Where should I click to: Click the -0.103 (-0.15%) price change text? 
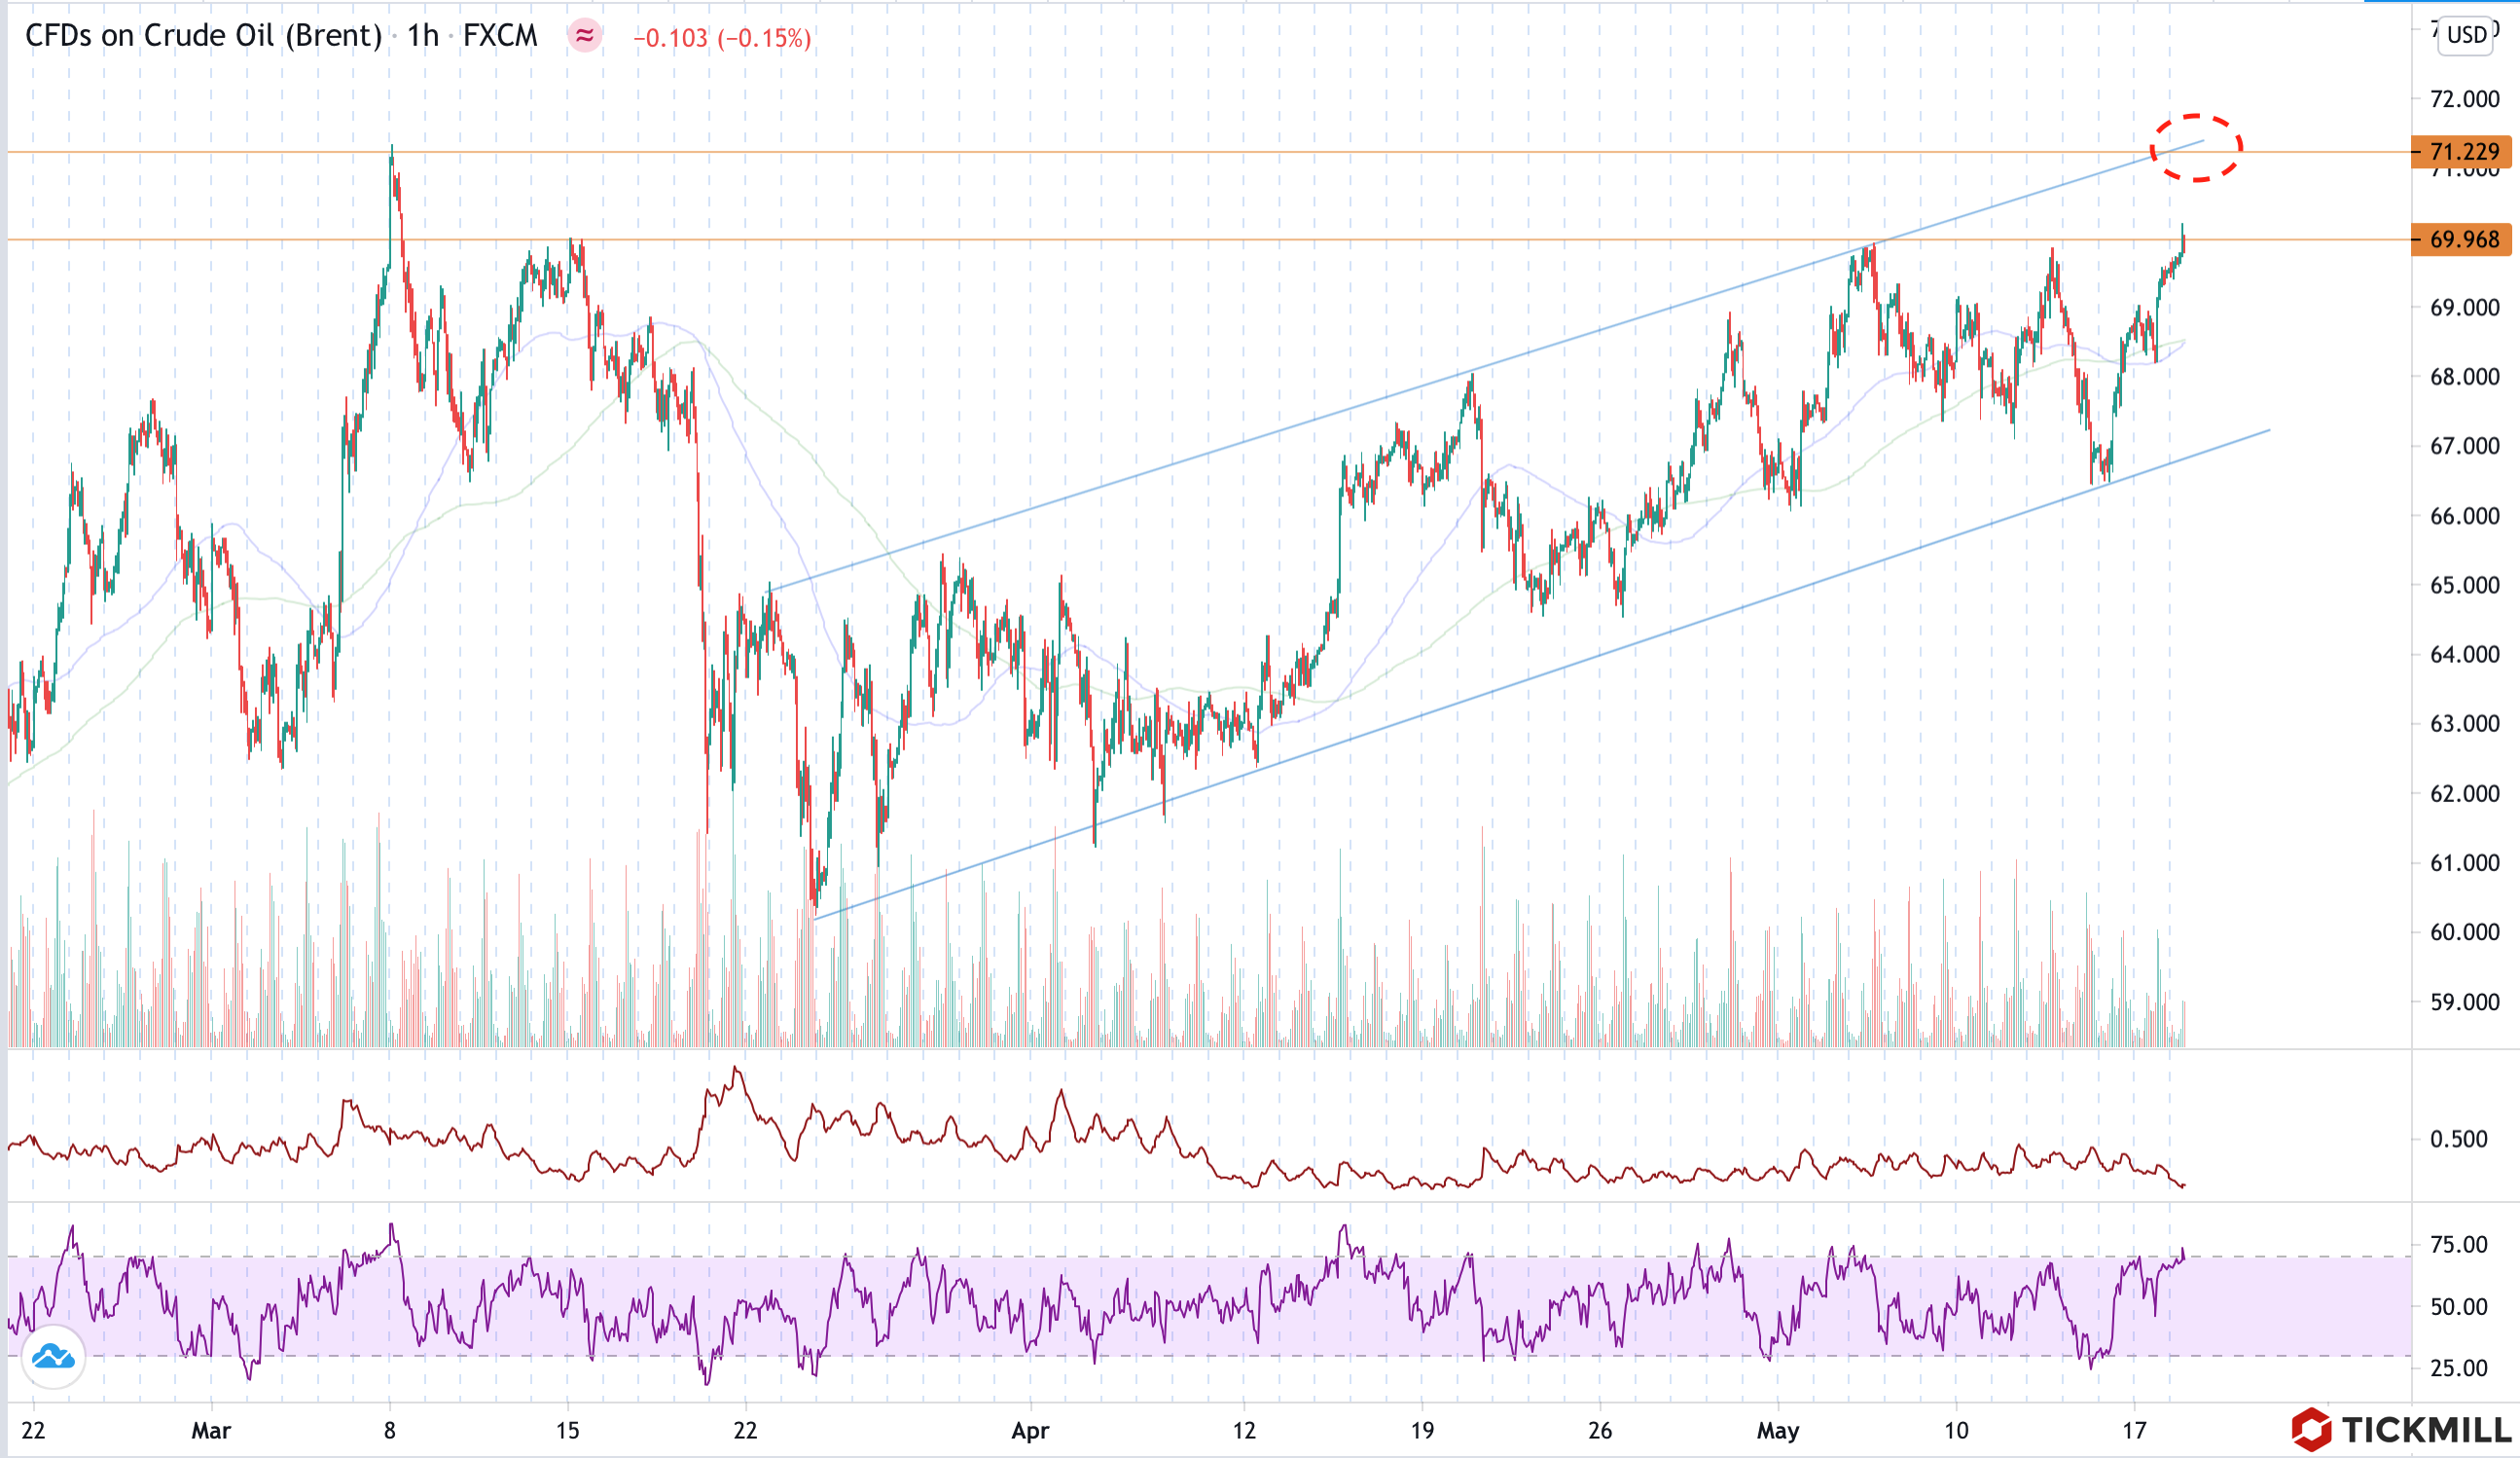coord(721,38)
